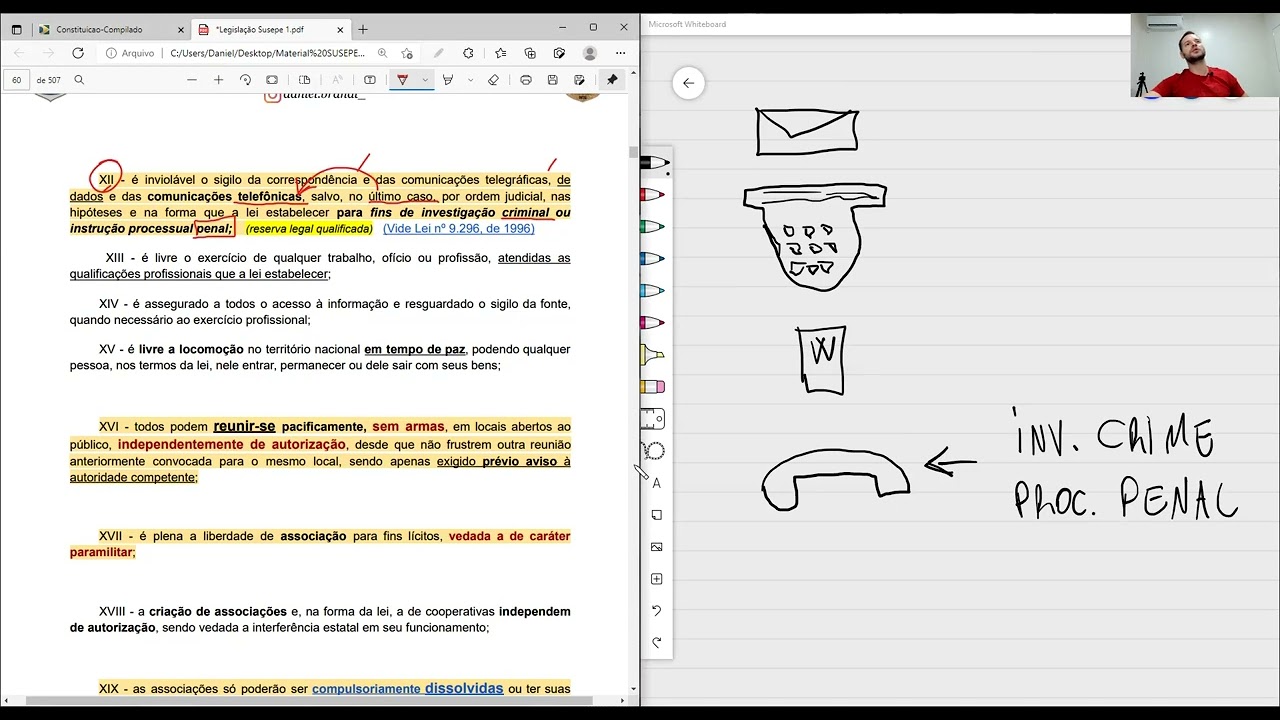Zoom out the PDF with minus
This screenshot has width=1280, height=720.
pyautogui.click(x=192, y=80)
